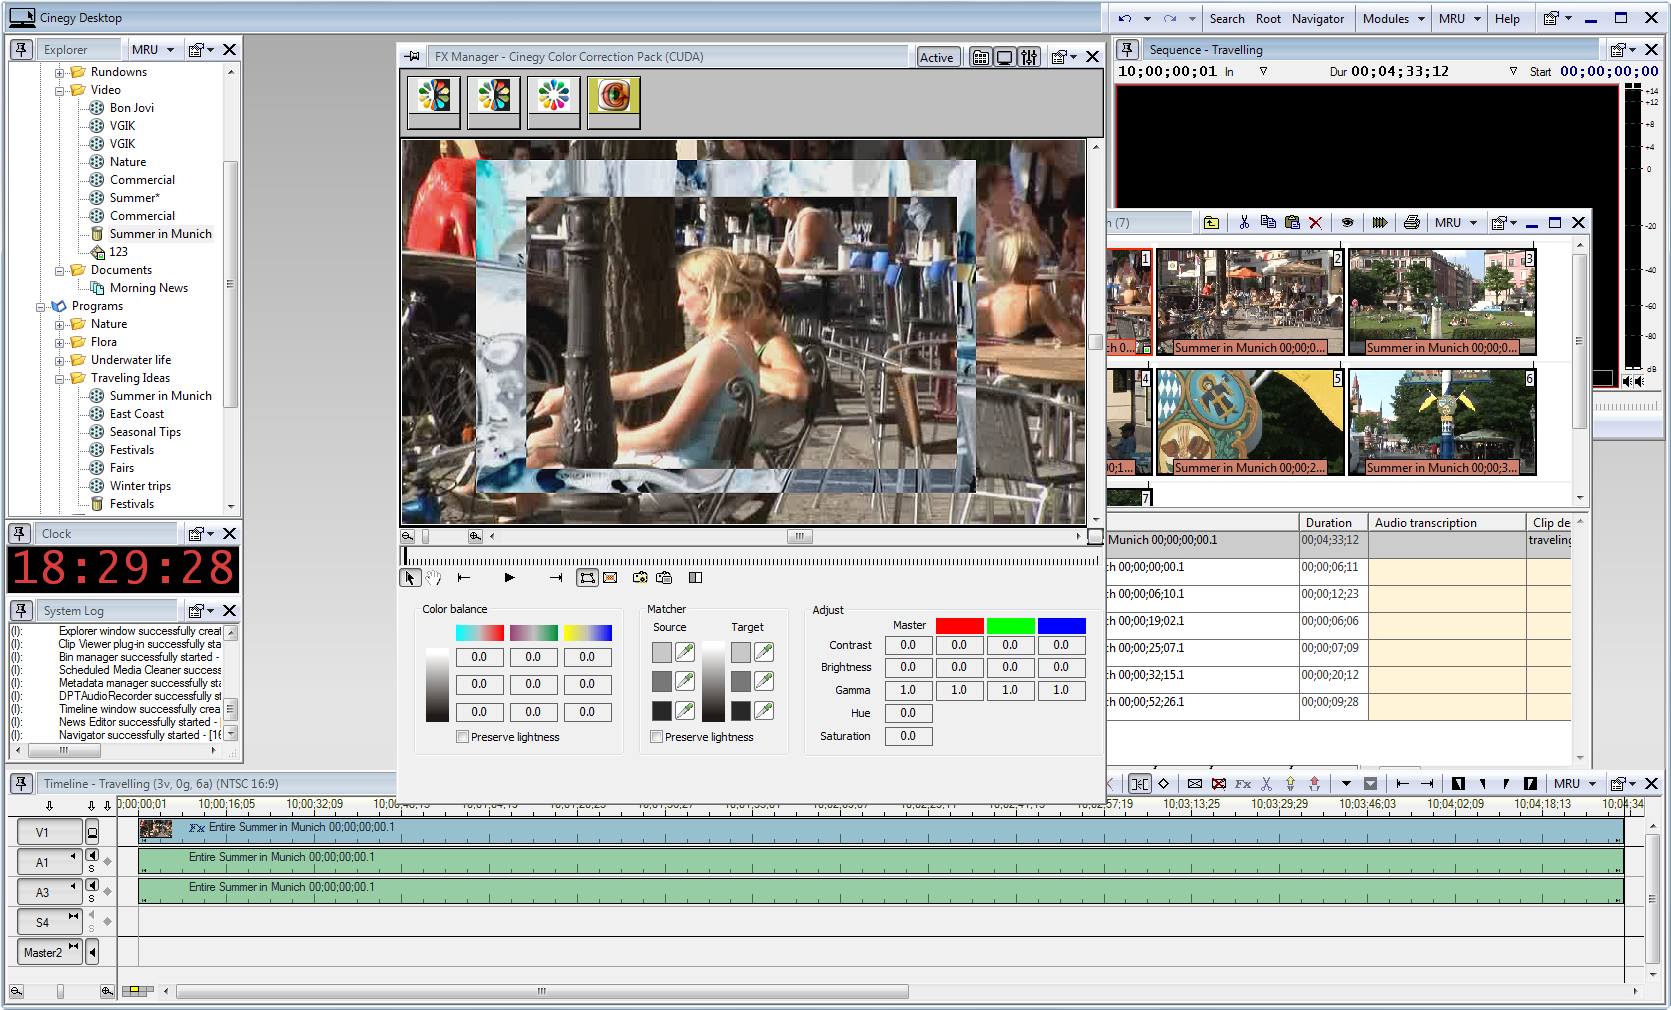This screenshot has height=1010, width=1671.
Task: Click the cyan-red Color balance gradient
Action: click(480, 633)
